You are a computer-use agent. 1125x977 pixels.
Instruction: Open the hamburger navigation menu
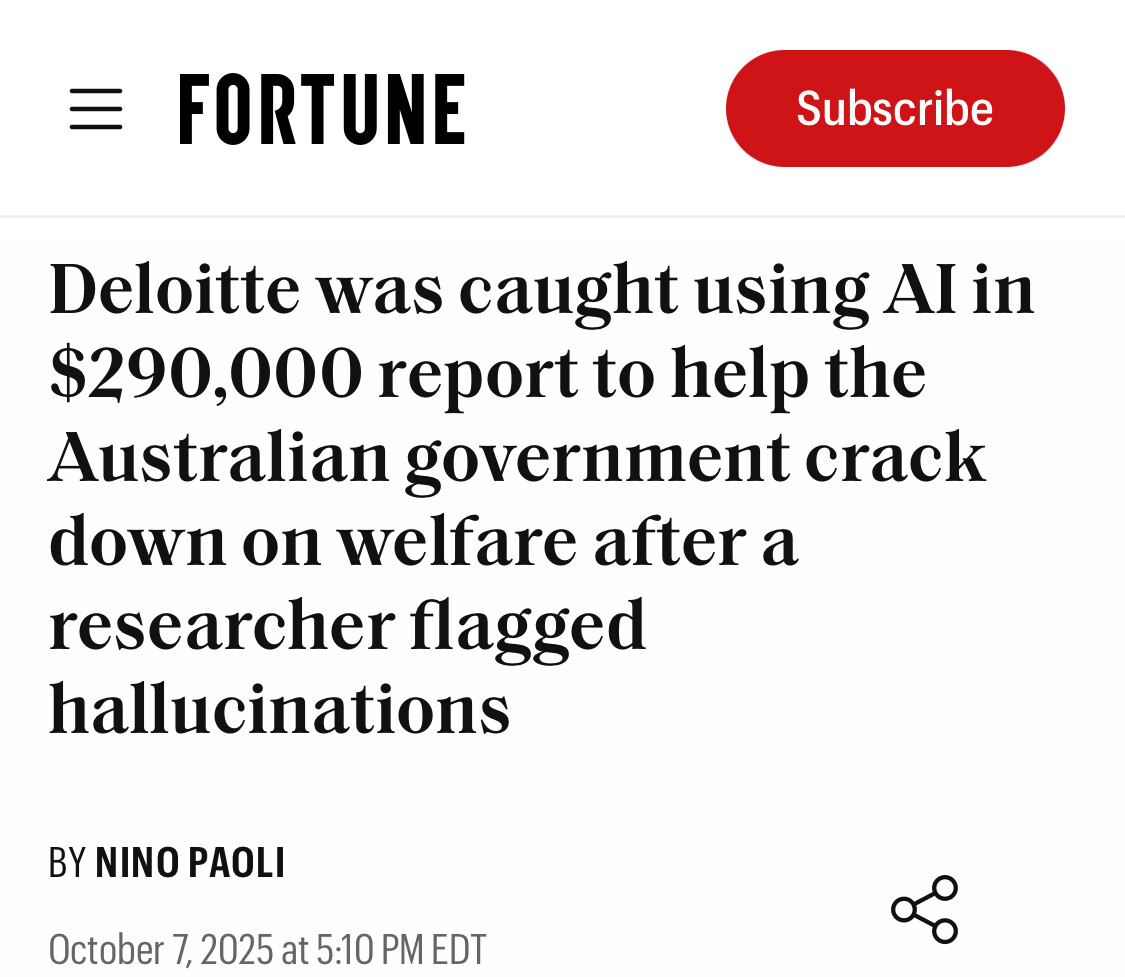[x=96, y=109]
